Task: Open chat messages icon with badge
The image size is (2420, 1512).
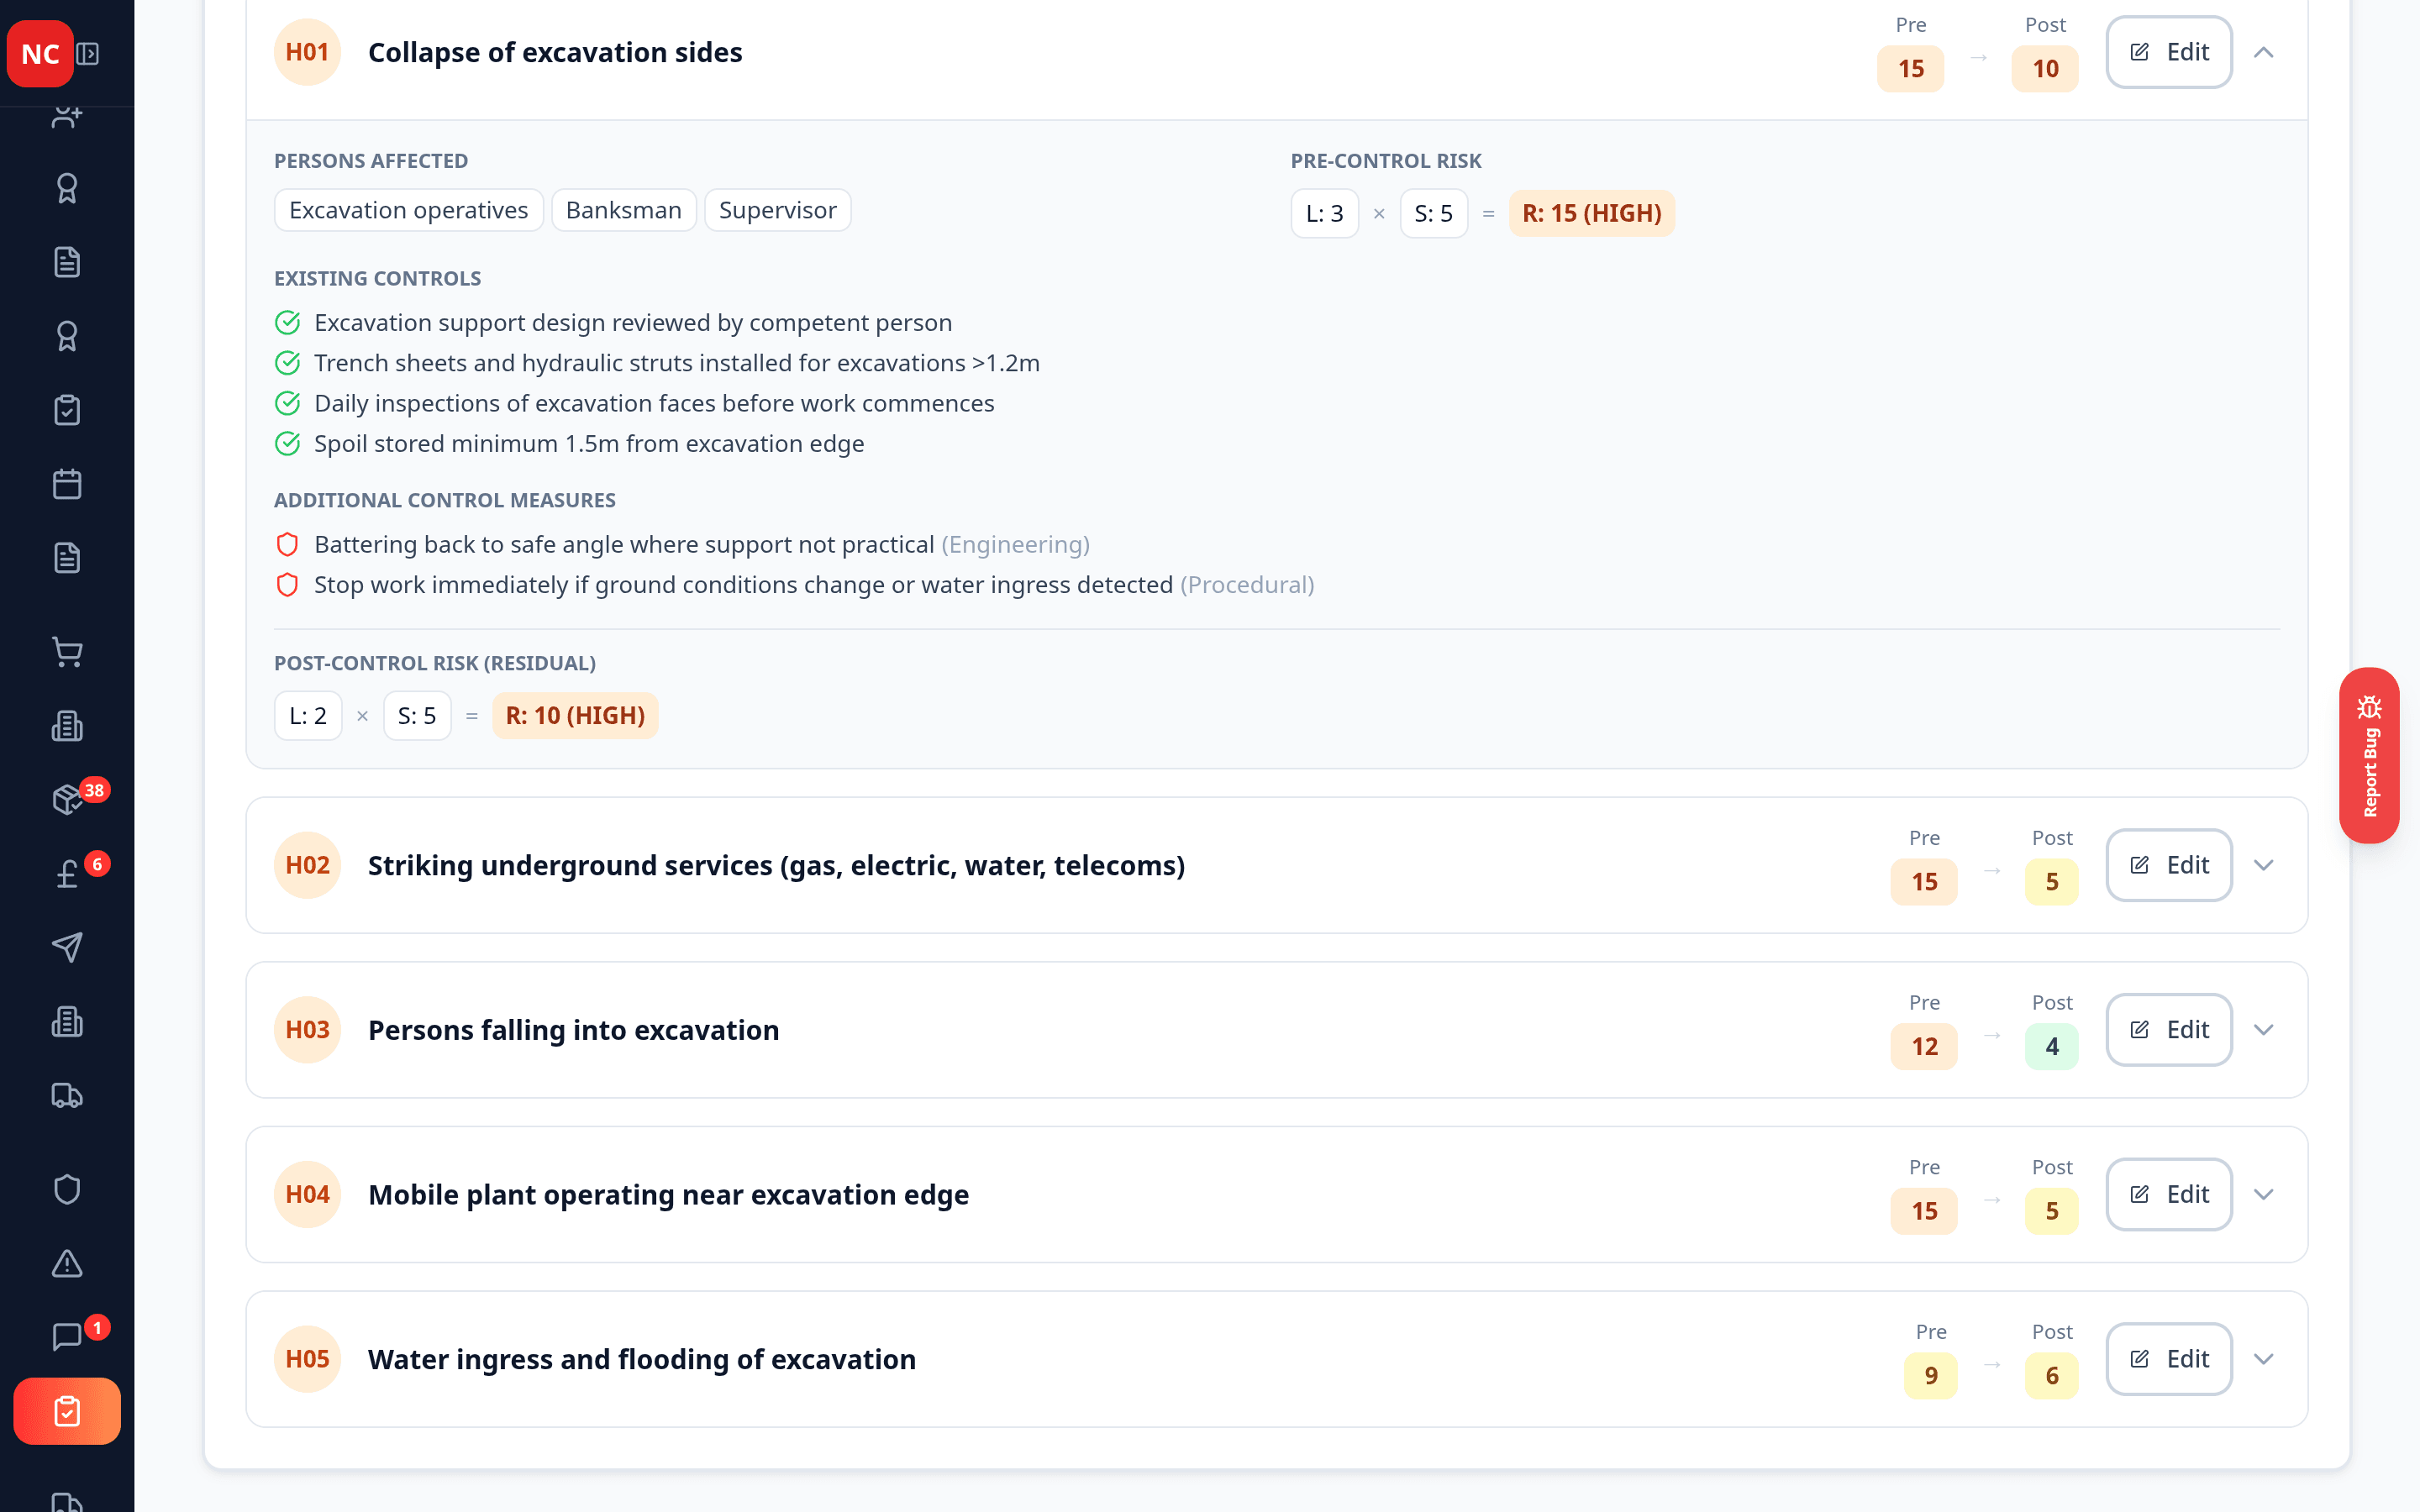Action: point(67,1336)
